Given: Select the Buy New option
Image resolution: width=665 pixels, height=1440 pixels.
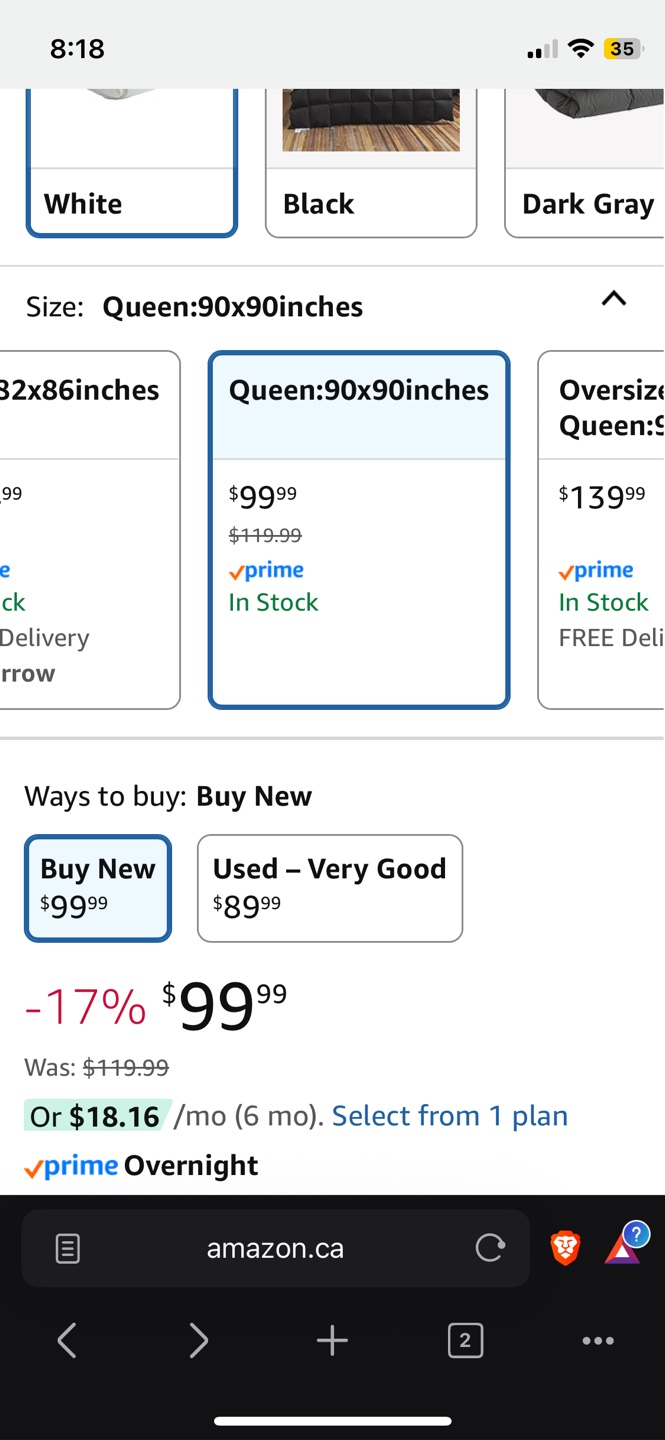Looking at the screenshot, I should point(98,888).
